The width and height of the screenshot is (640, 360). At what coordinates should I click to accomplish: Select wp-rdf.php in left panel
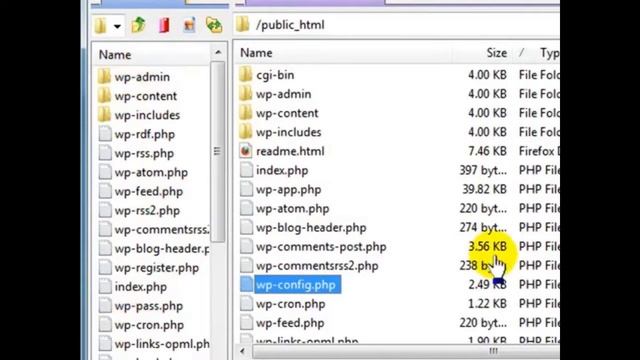(144, 134)
